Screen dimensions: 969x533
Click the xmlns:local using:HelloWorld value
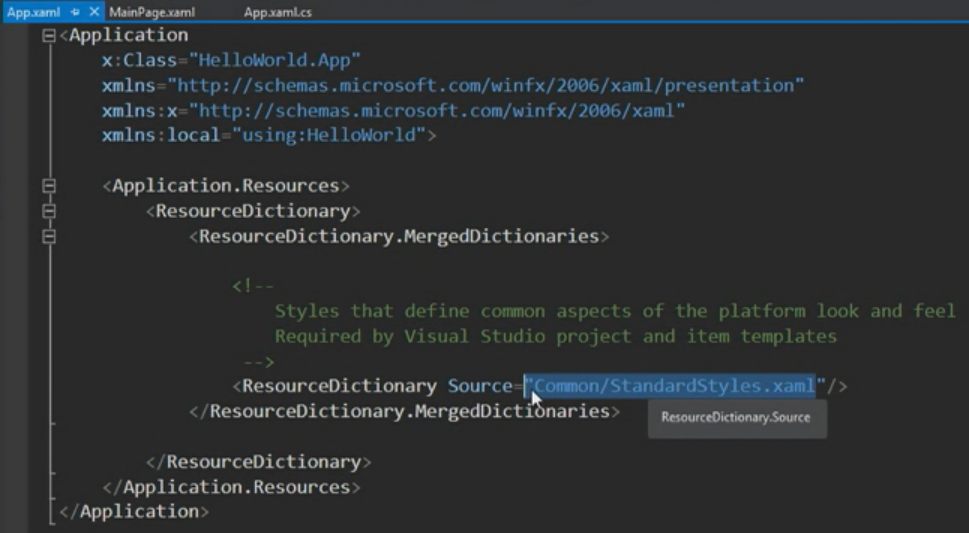[x=329, y=135]
